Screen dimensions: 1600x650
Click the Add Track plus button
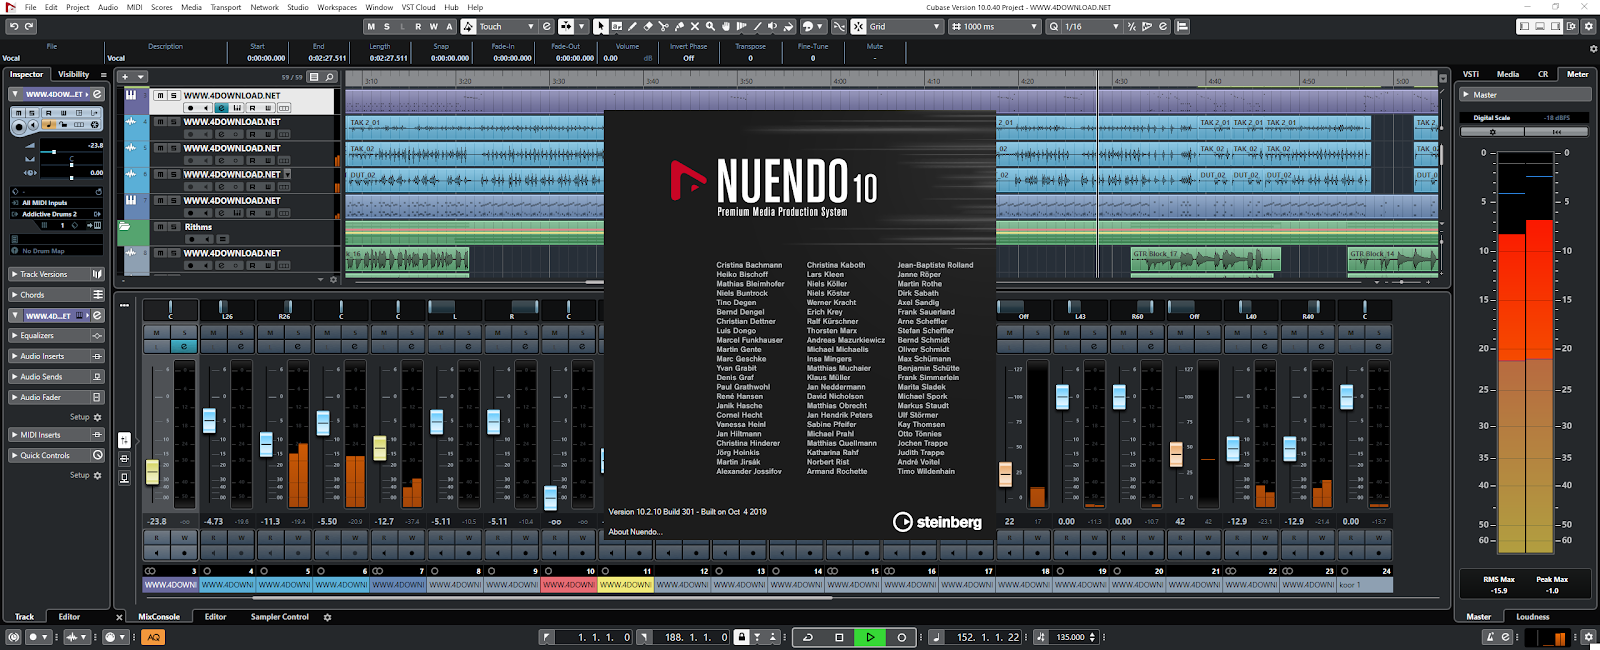(125, 77)
